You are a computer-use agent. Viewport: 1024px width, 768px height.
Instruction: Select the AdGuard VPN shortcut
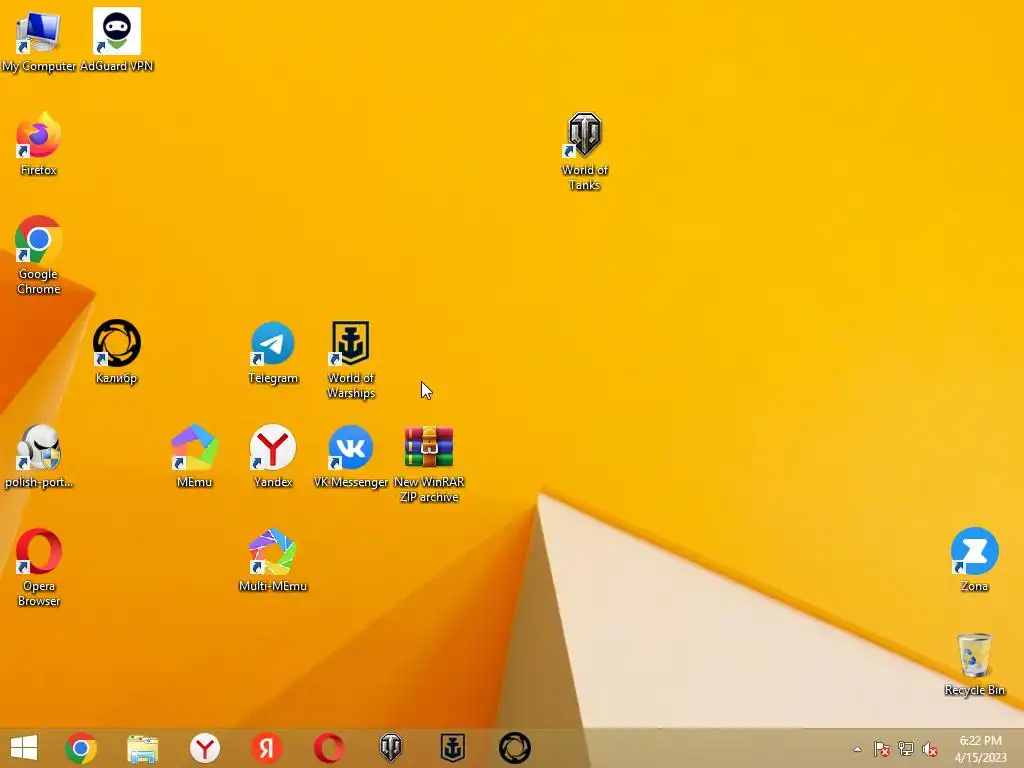tap(116, 41)
